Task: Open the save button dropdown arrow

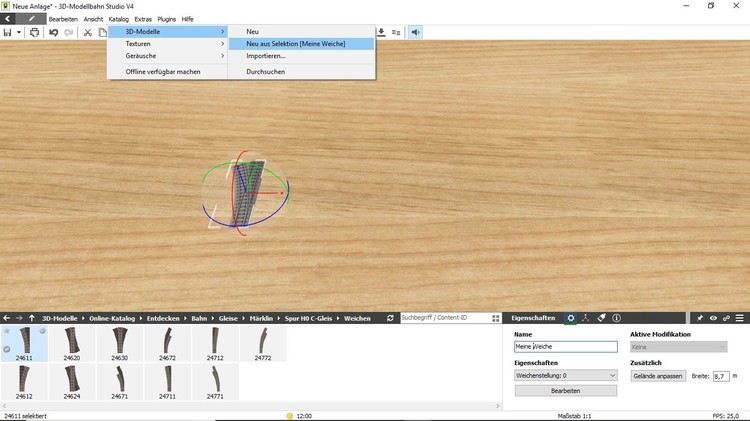Action: coord(20,32)
